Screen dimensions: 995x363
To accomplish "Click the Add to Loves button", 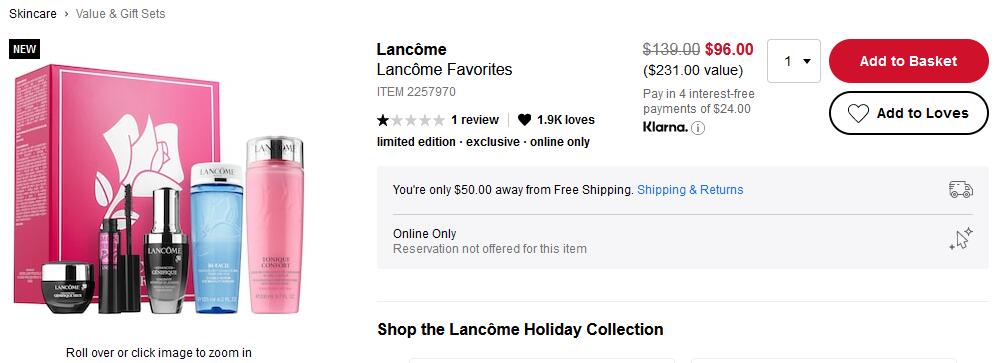I will pos(908,113).
